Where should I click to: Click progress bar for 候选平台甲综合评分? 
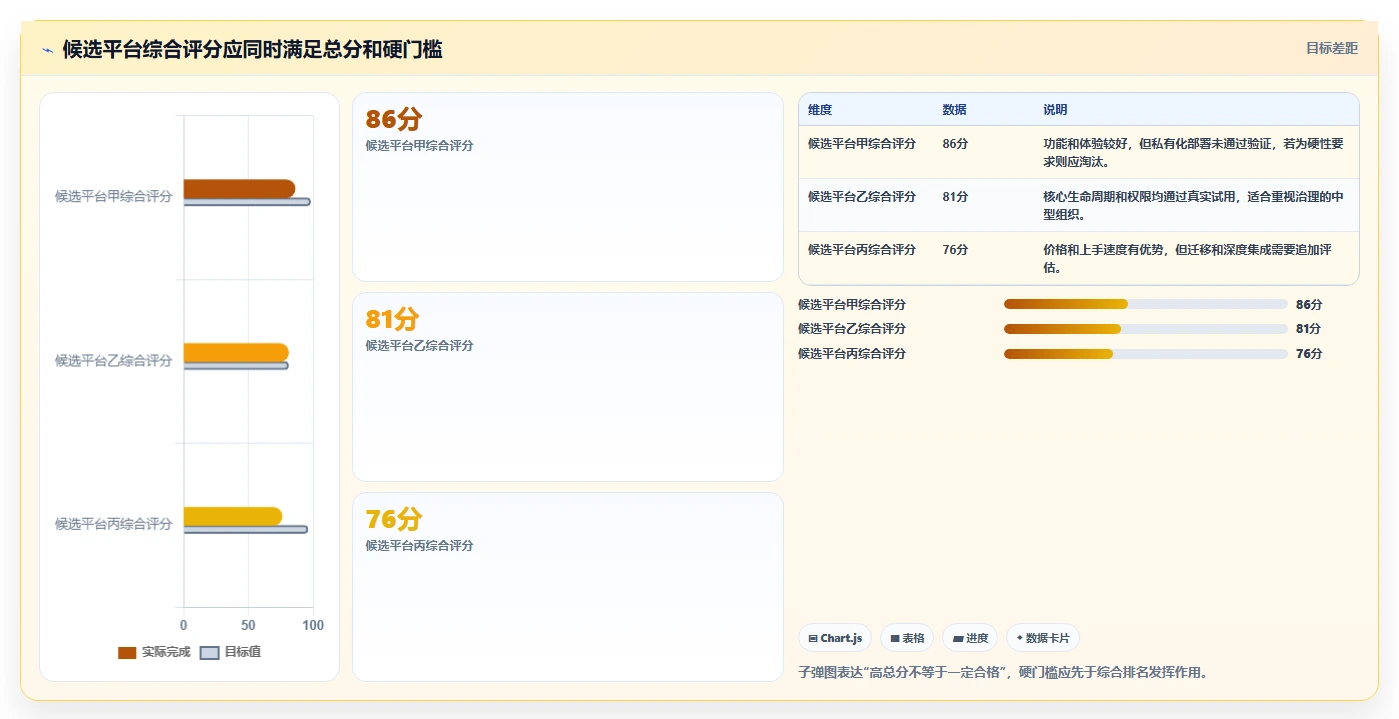point(1146,304)
